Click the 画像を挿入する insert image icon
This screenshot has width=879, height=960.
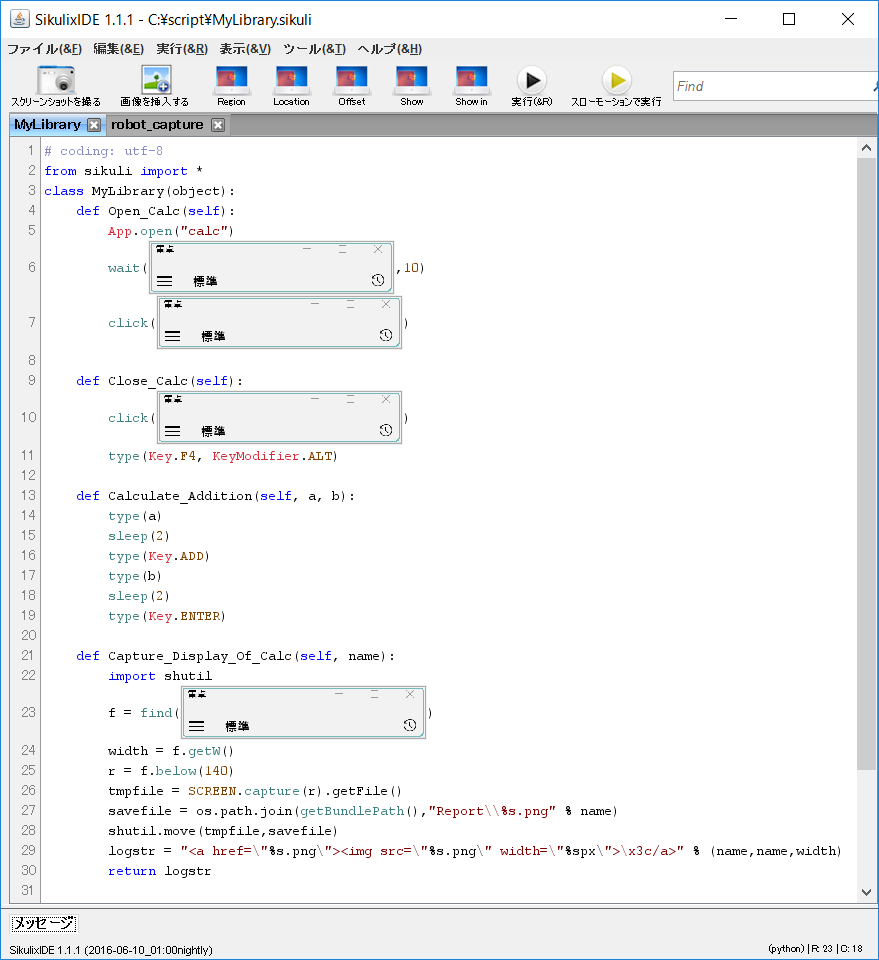coord(155,84)
